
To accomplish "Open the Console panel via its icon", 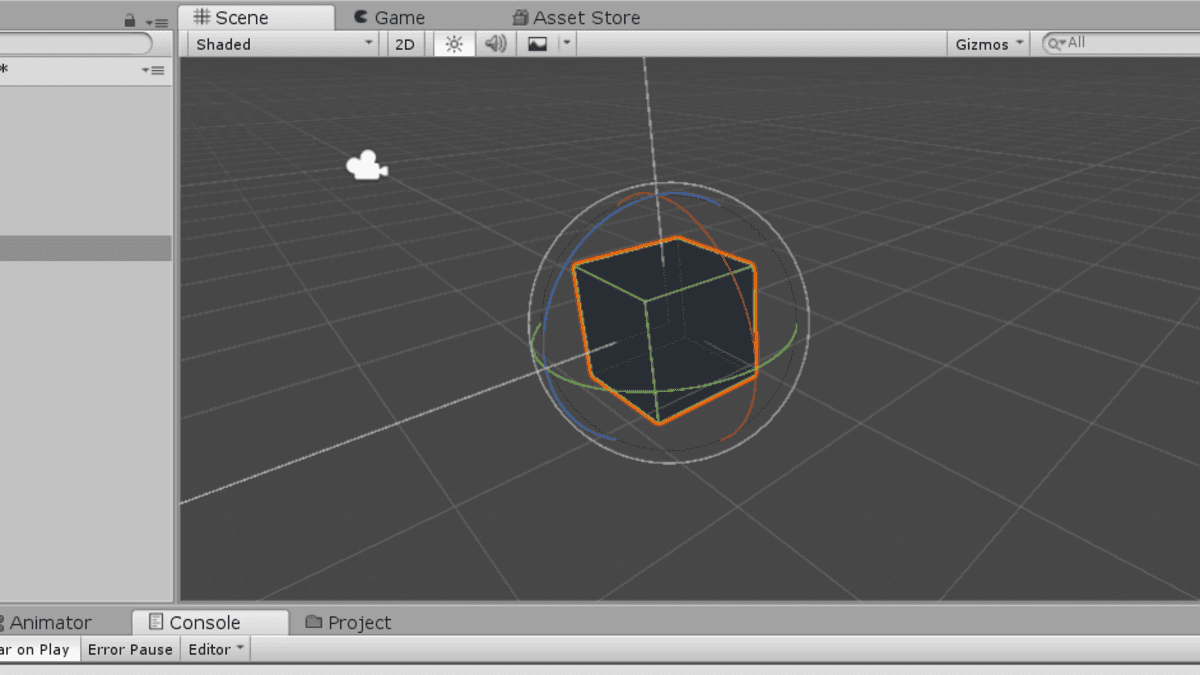I will coord(155,622).
